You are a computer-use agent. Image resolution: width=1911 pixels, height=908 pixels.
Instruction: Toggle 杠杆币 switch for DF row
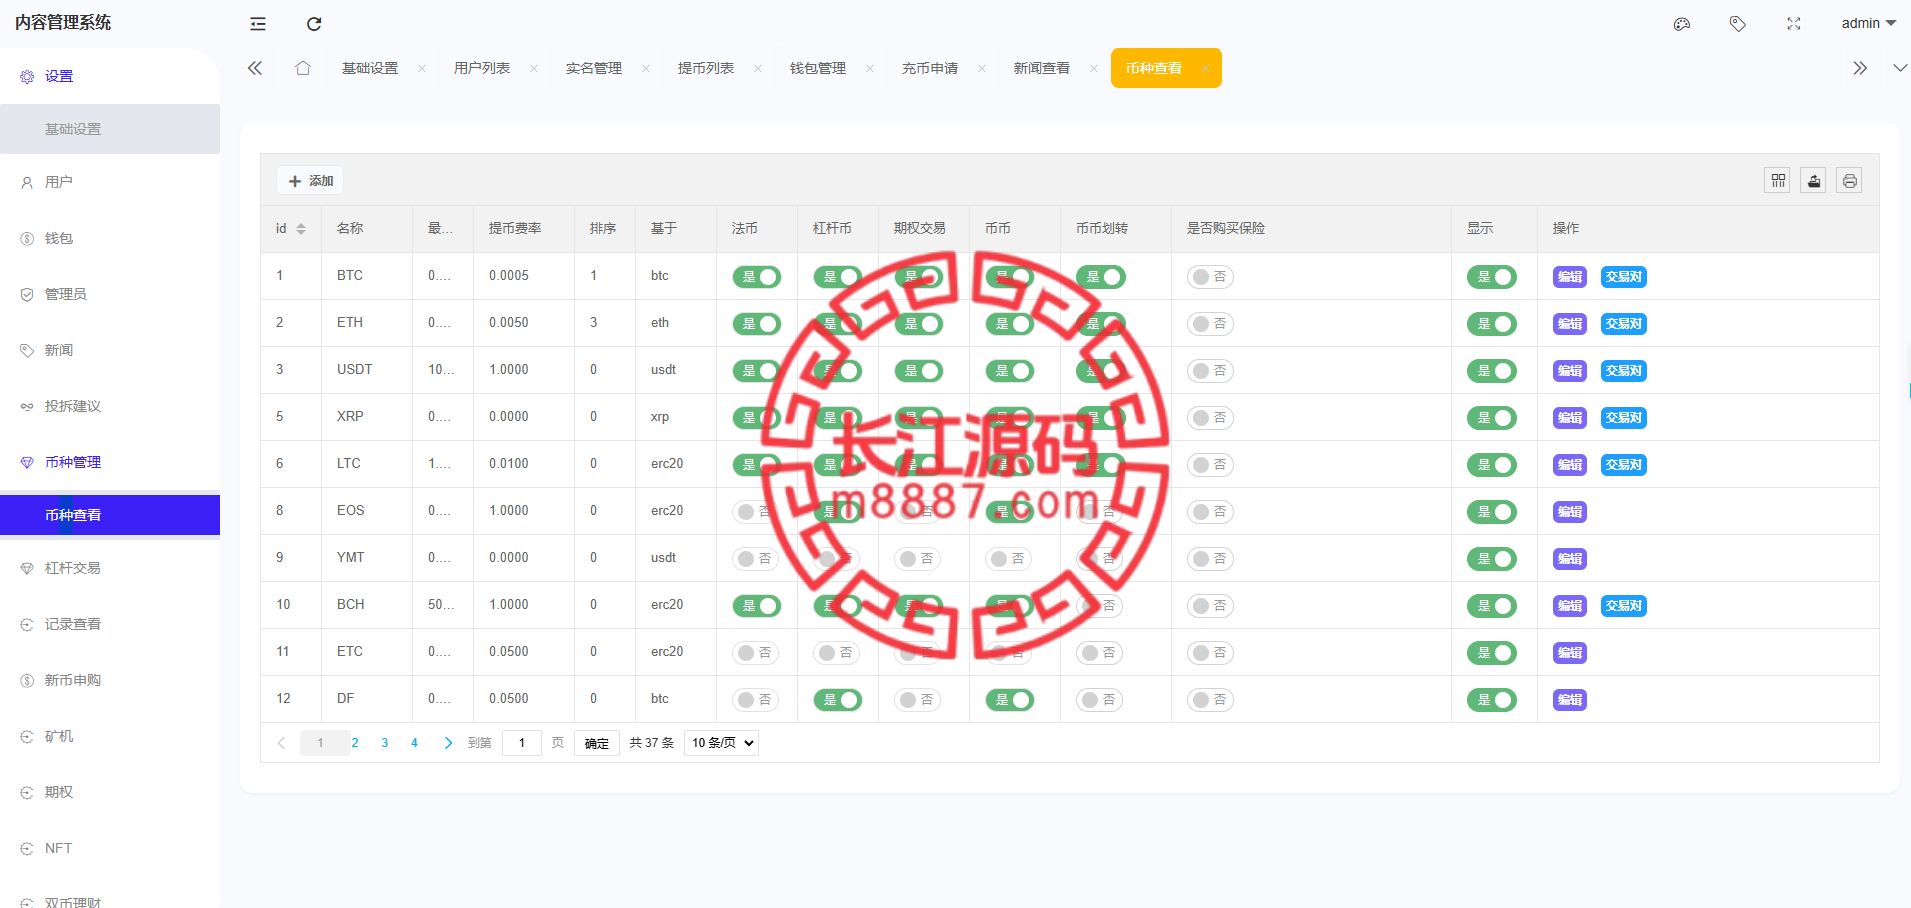pos(838,700)
